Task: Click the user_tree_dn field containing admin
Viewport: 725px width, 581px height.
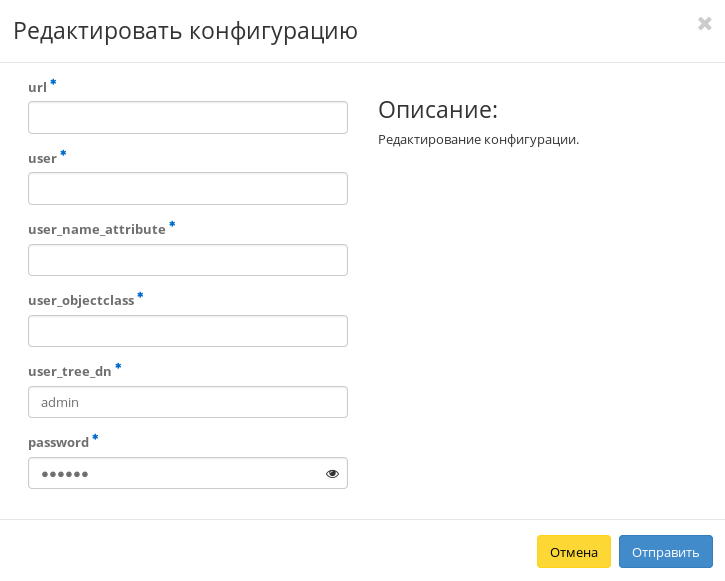Action: click(187, 402)
